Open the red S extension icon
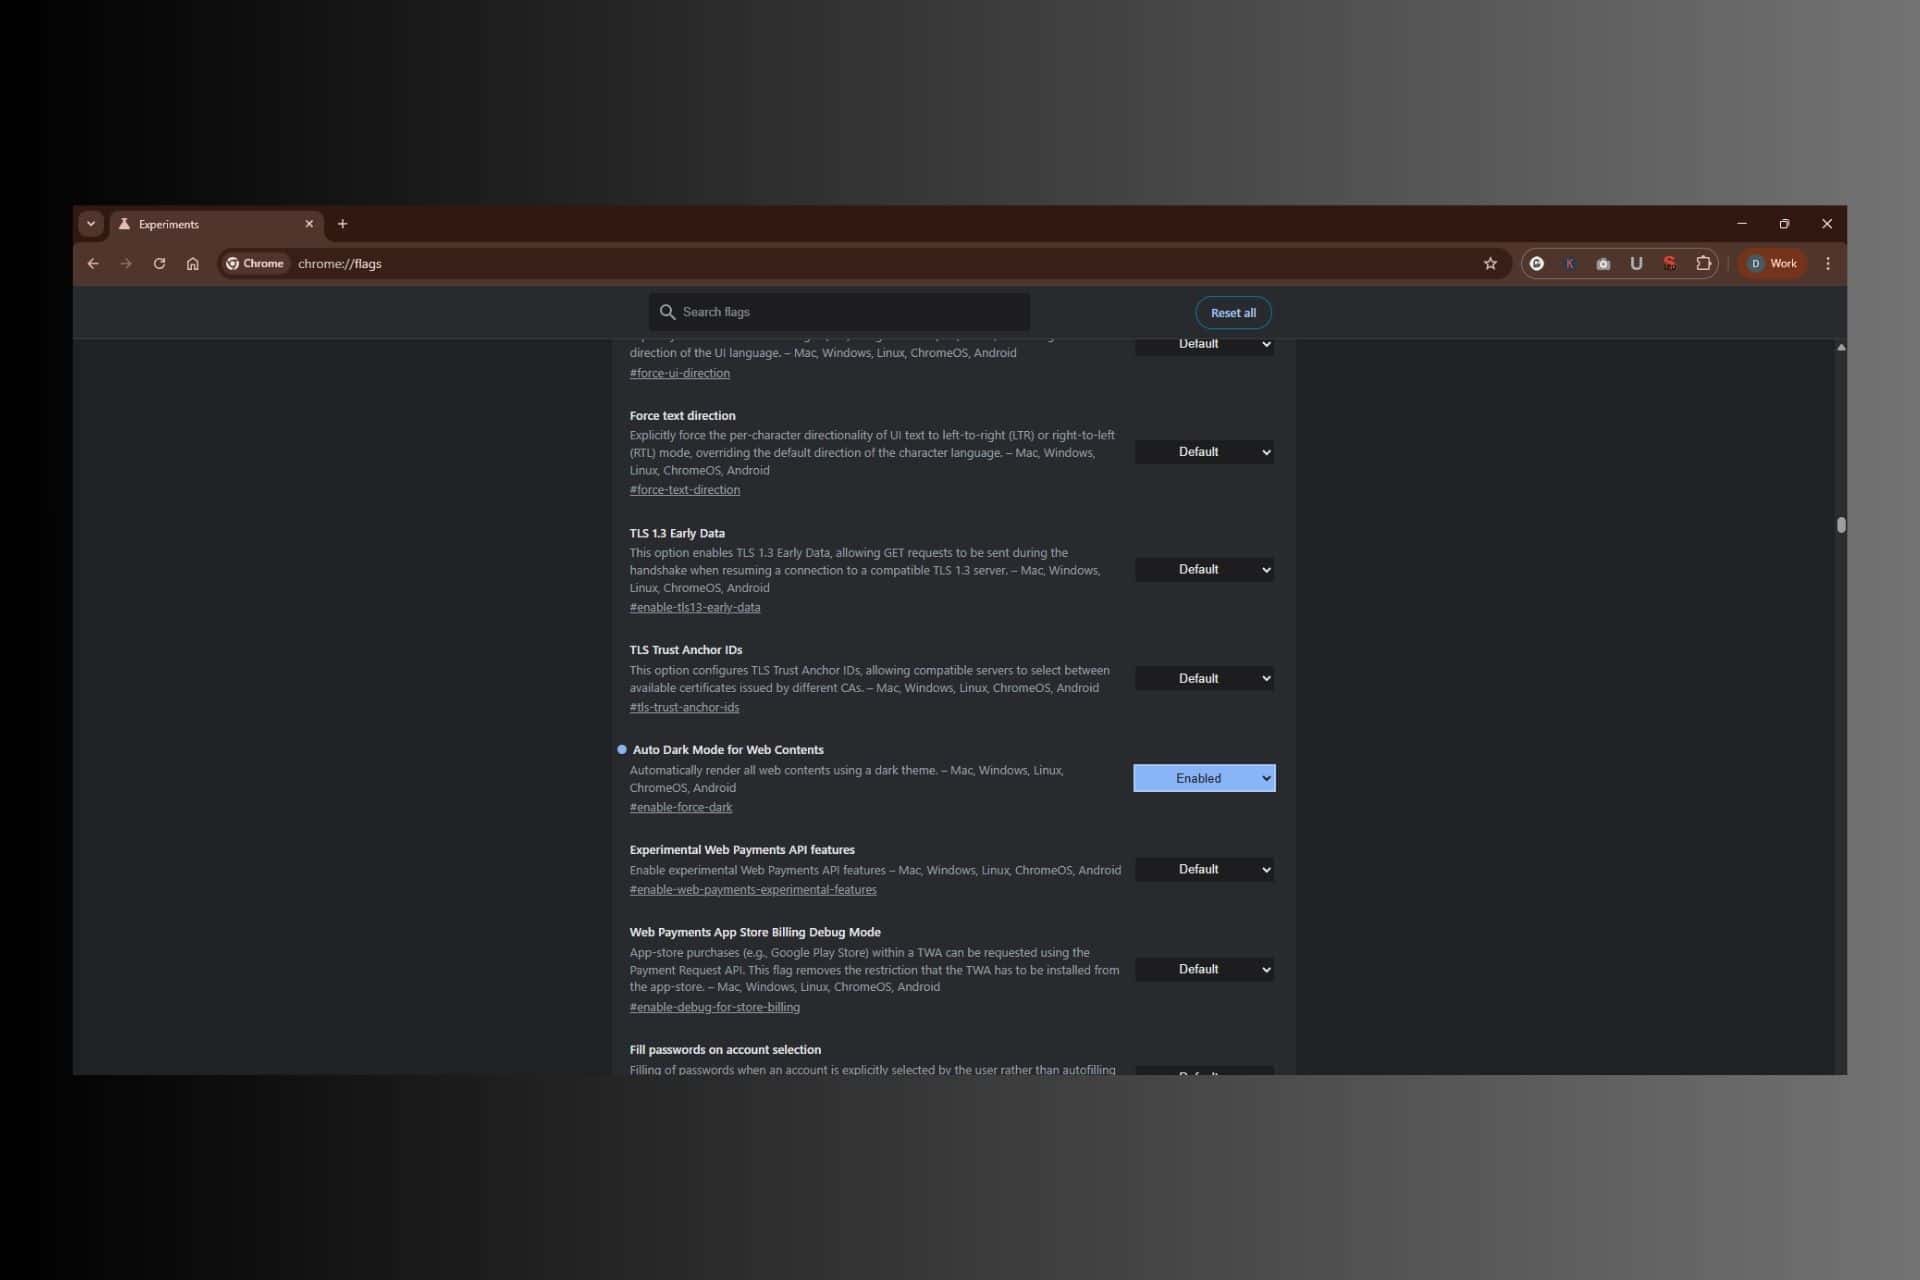Image resolution: width=1920 pixels, height=1280 pixels. pyautogui.click(x=1670, y=263)
